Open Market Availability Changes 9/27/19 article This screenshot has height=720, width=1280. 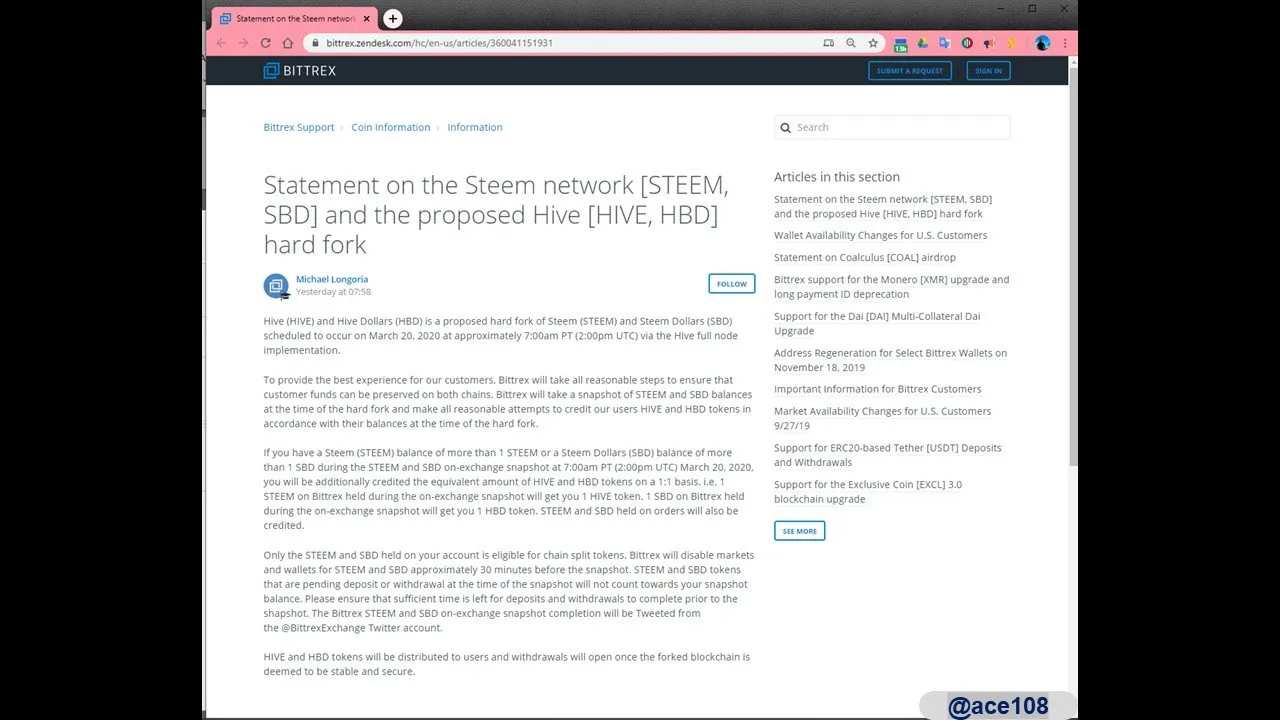[x=883, y=418]
